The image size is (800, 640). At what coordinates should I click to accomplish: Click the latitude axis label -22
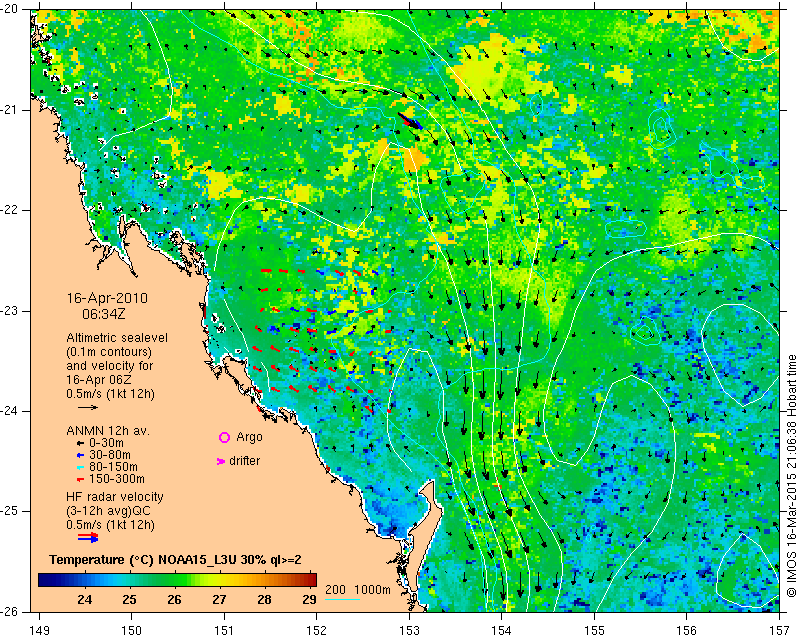tap(10, 210)
